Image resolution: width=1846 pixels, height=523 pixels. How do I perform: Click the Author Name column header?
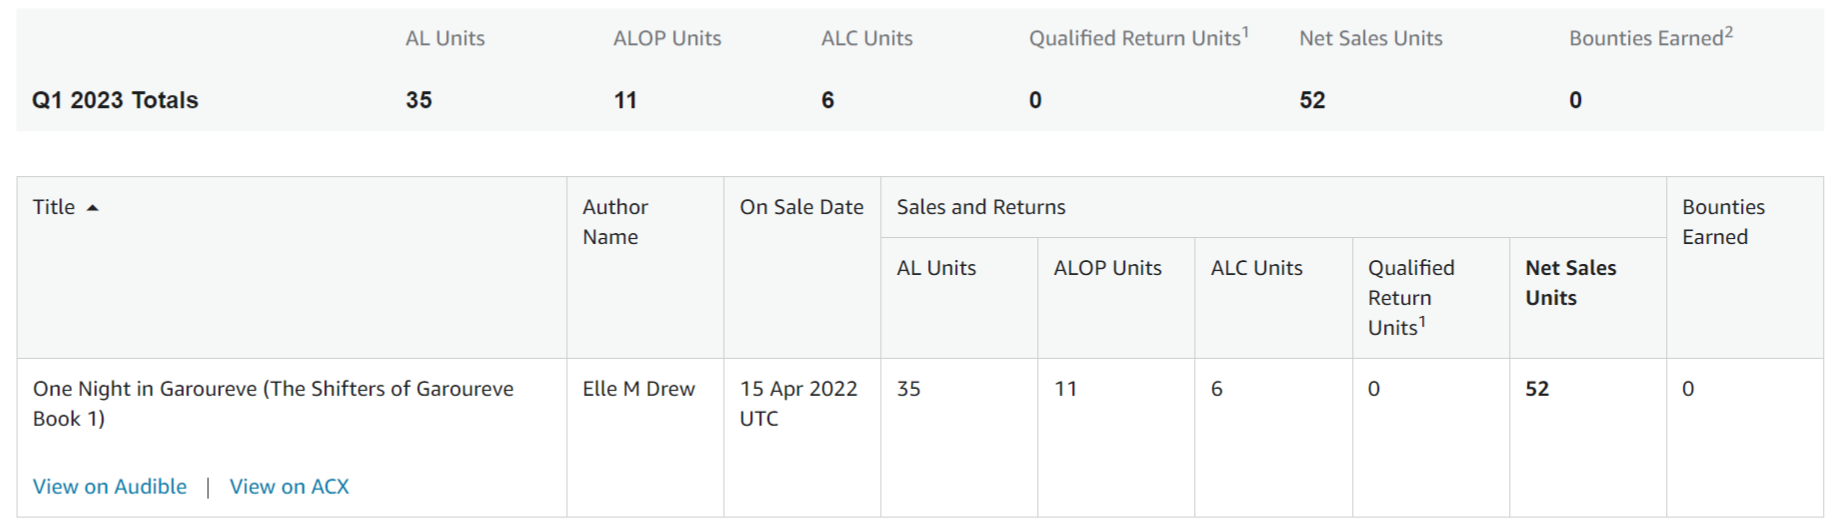tap(615, 222)
